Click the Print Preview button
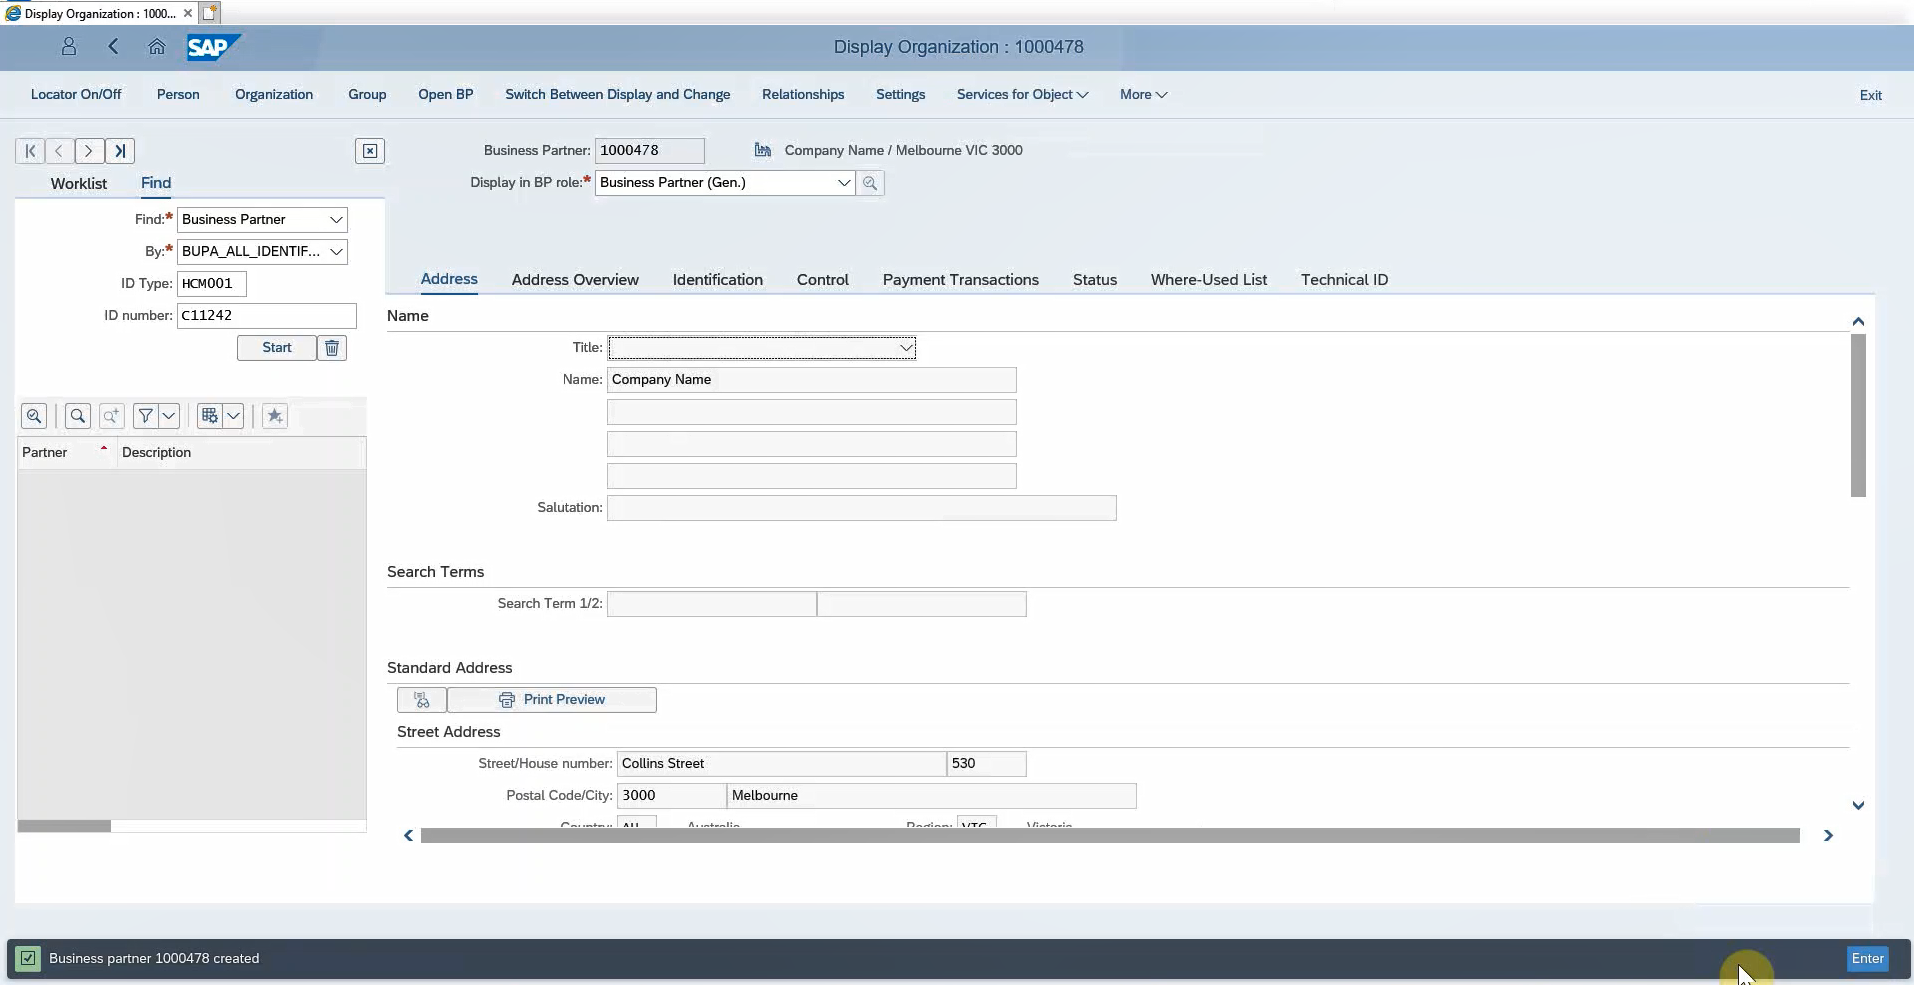 point(552,700)
